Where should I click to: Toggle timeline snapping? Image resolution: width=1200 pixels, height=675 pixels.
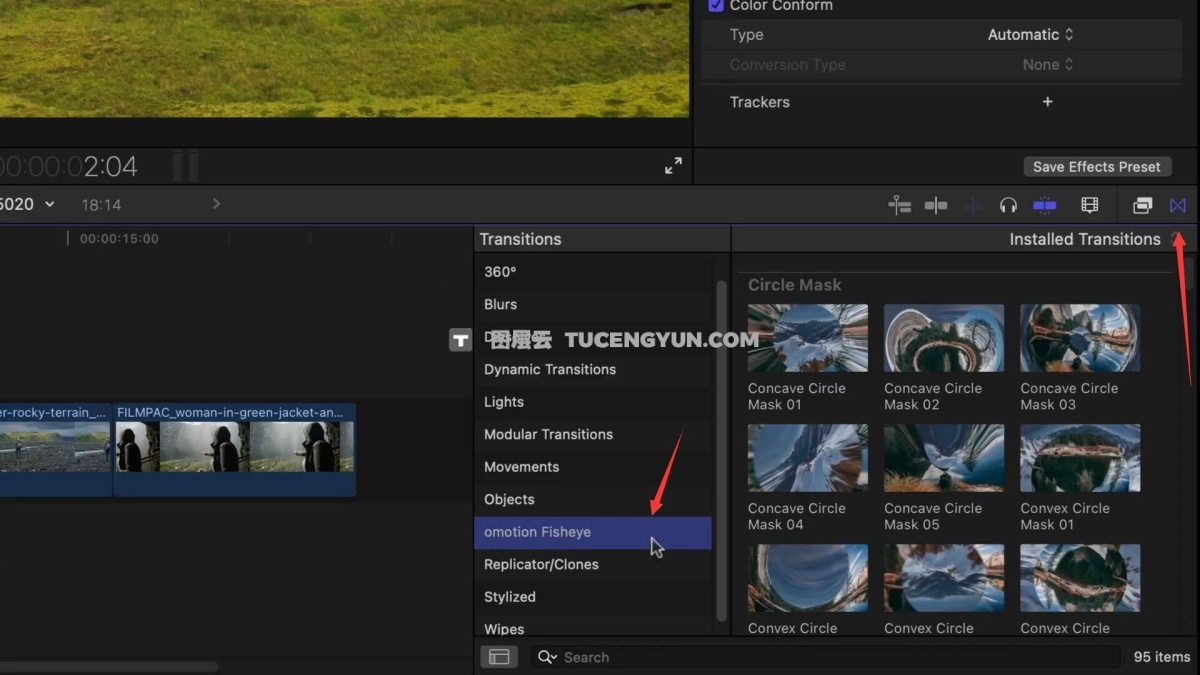(x=1045, y=205)
